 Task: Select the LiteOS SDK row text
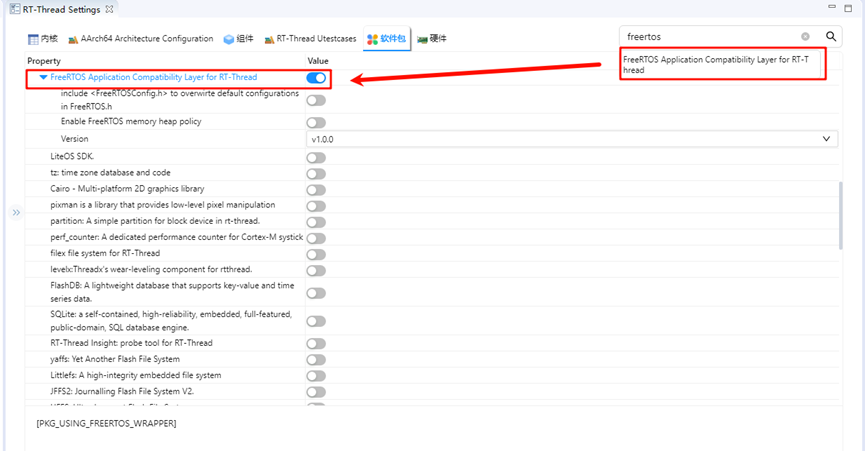(x=72, y=157)
